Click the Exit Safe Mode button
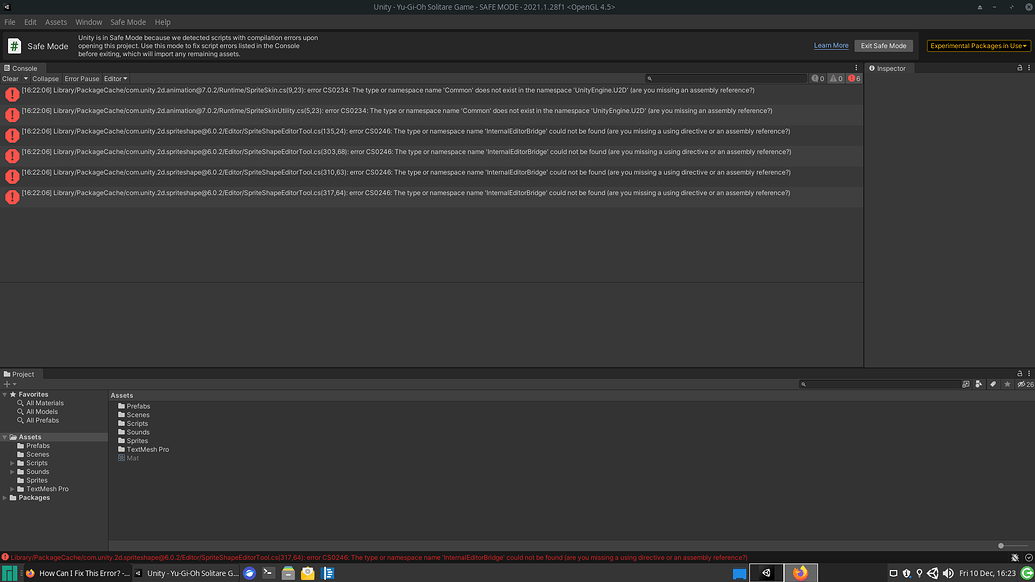The width and height of the screenshot is (1035, 582). click(x=884, y=44)
